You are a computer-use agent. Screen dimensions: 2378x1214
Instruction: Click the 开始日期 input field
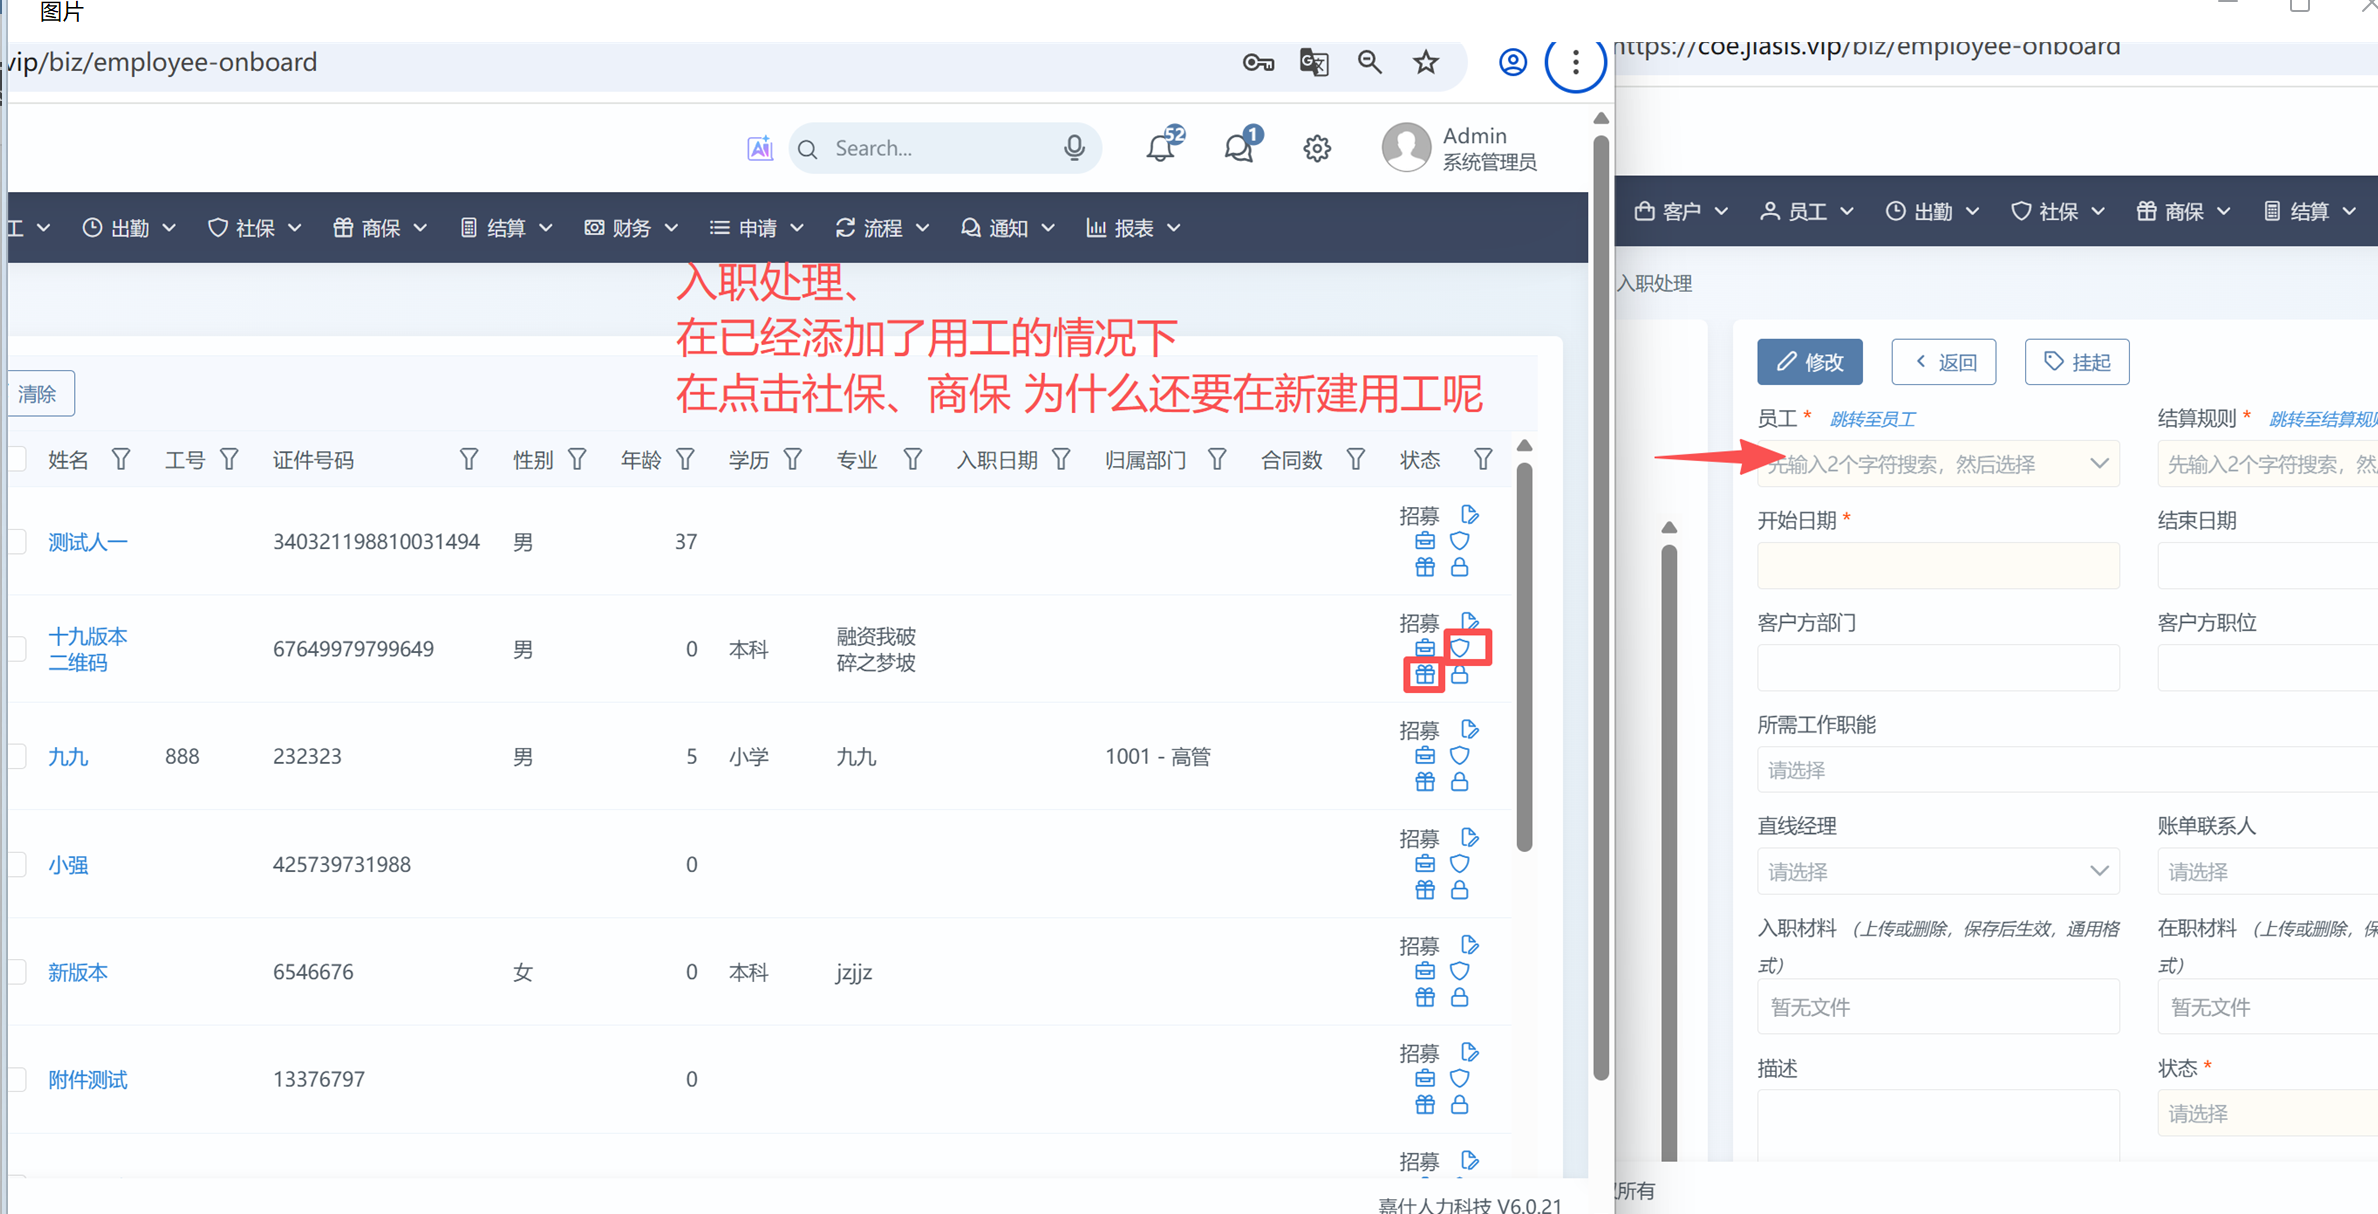[1937, 566]
